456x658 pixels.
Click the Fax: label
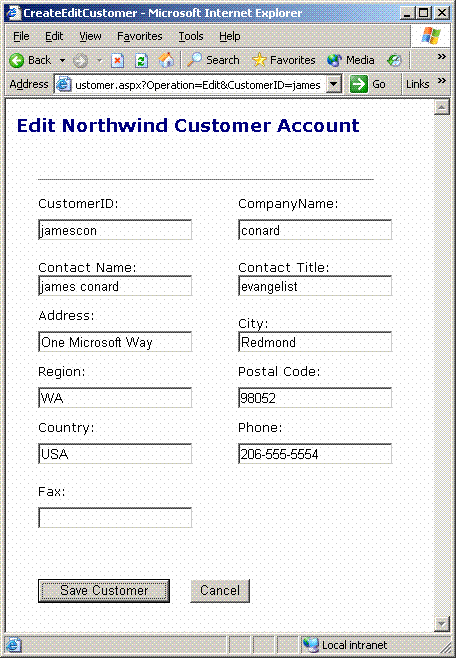point(52,492)
